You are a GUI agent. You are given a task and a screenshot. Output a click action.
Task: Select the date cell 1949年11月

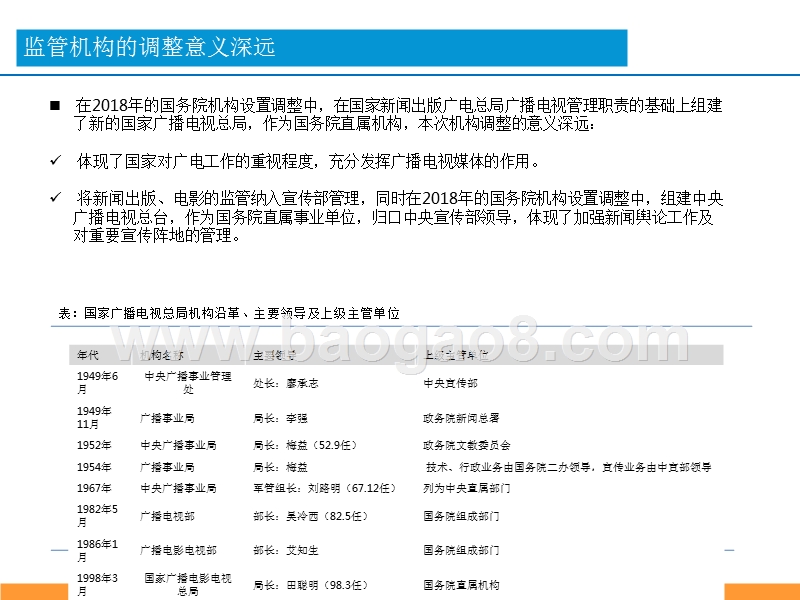(94, 417)
